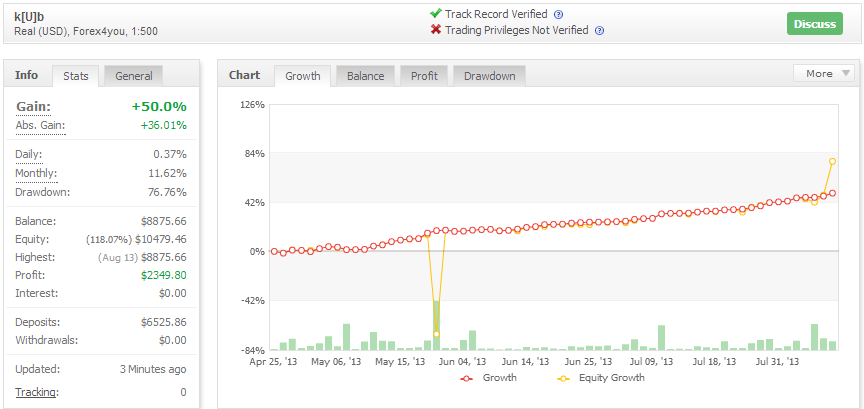The width and height of the screenshot is (864, 409).
Task: Click the tallest green volume bar
Action: (x=436, y=325)
